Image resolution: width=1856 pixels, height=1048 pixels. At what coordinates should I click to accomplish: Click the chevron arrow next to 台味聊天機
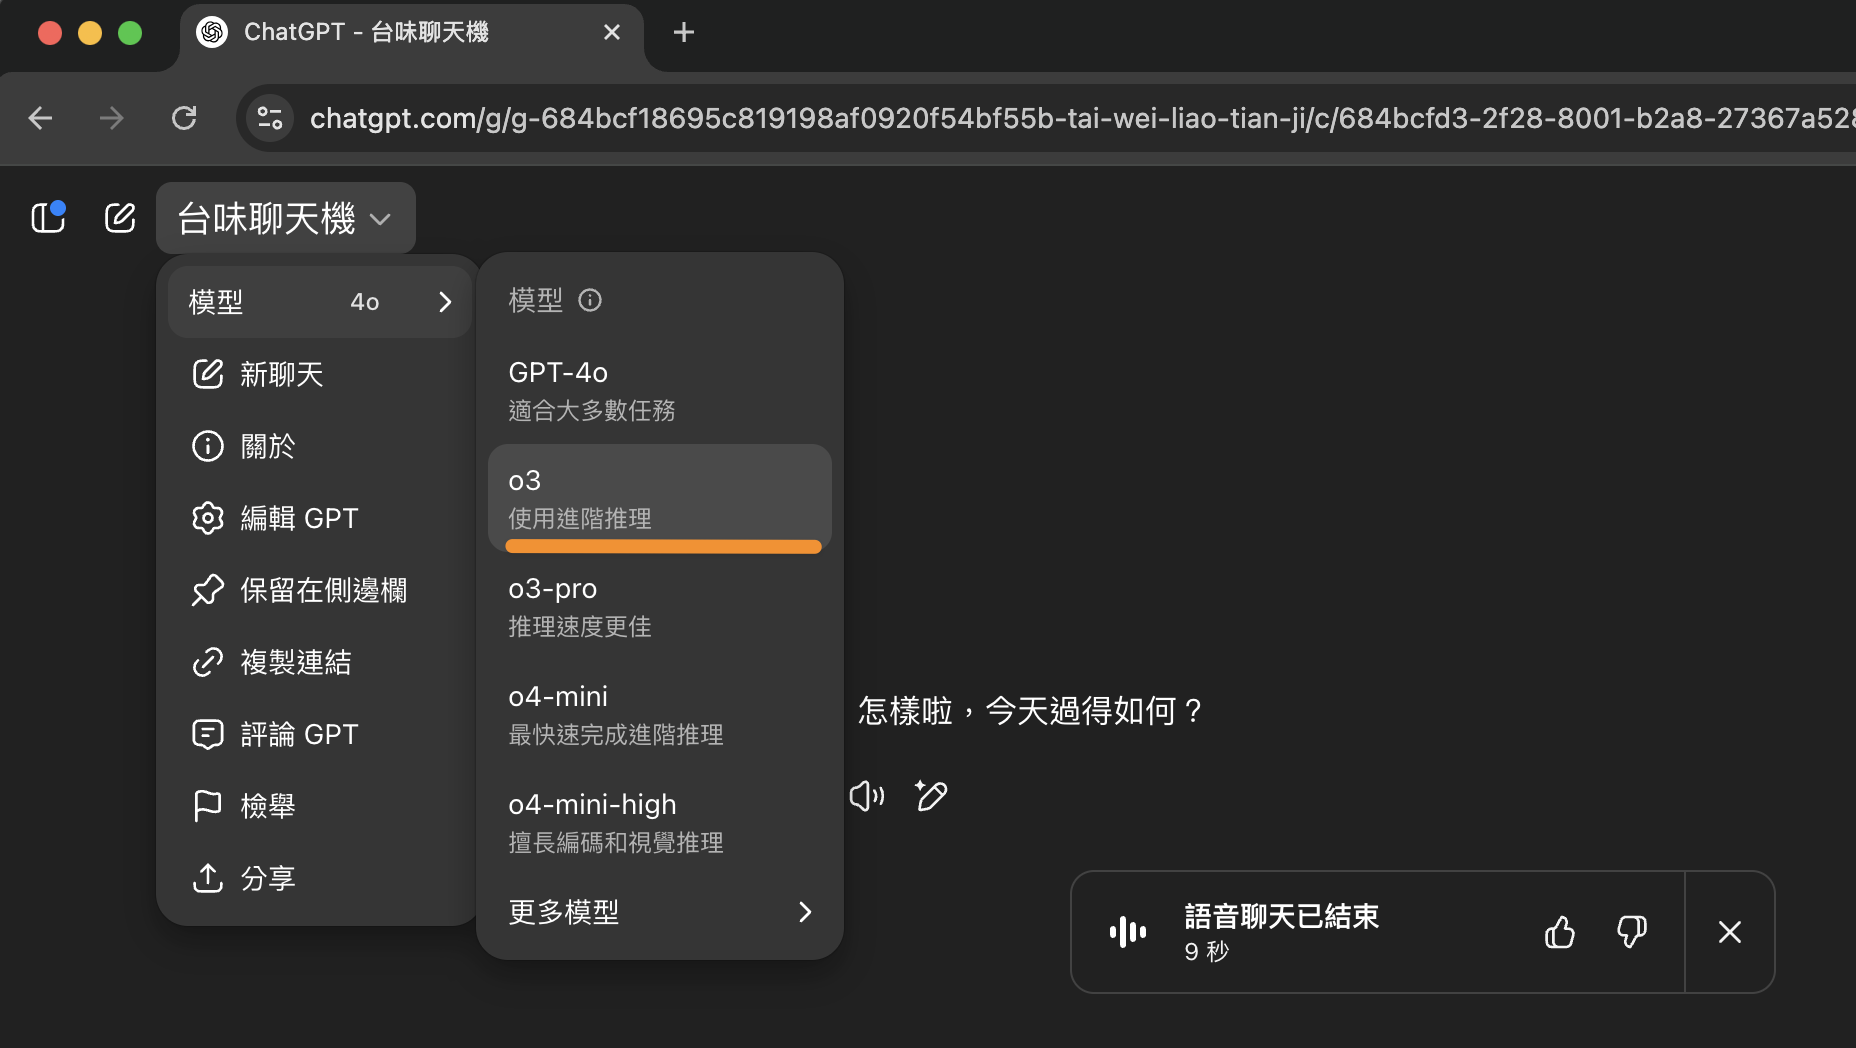[x=380, y=219]
